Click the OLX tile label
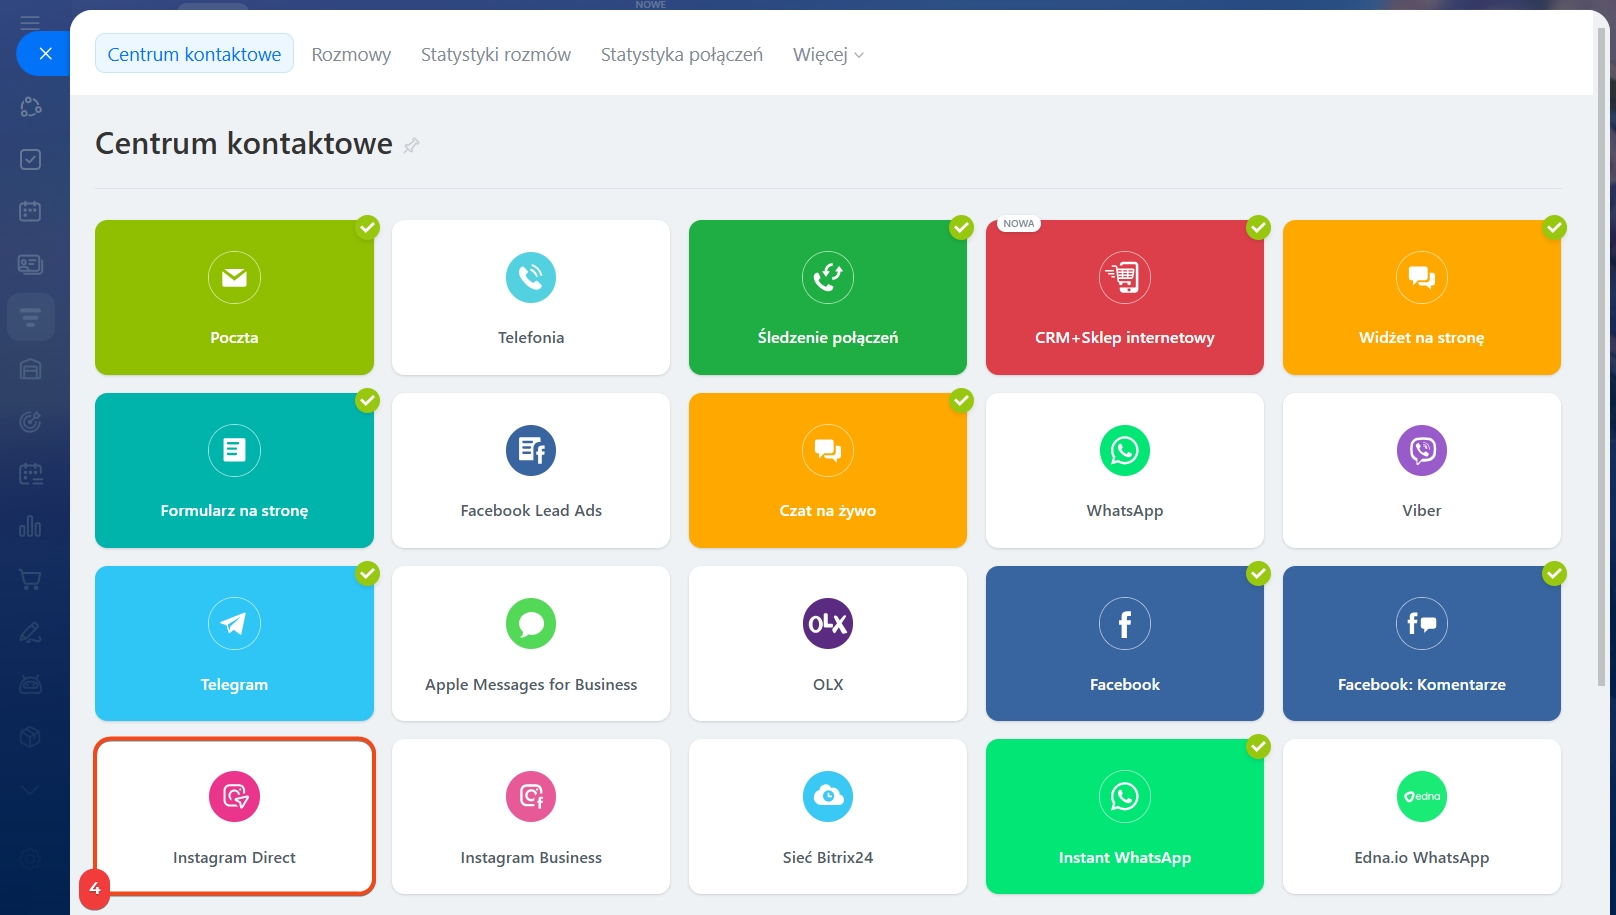The height and width of the screenshot is (915, 1616). [828, 685]
